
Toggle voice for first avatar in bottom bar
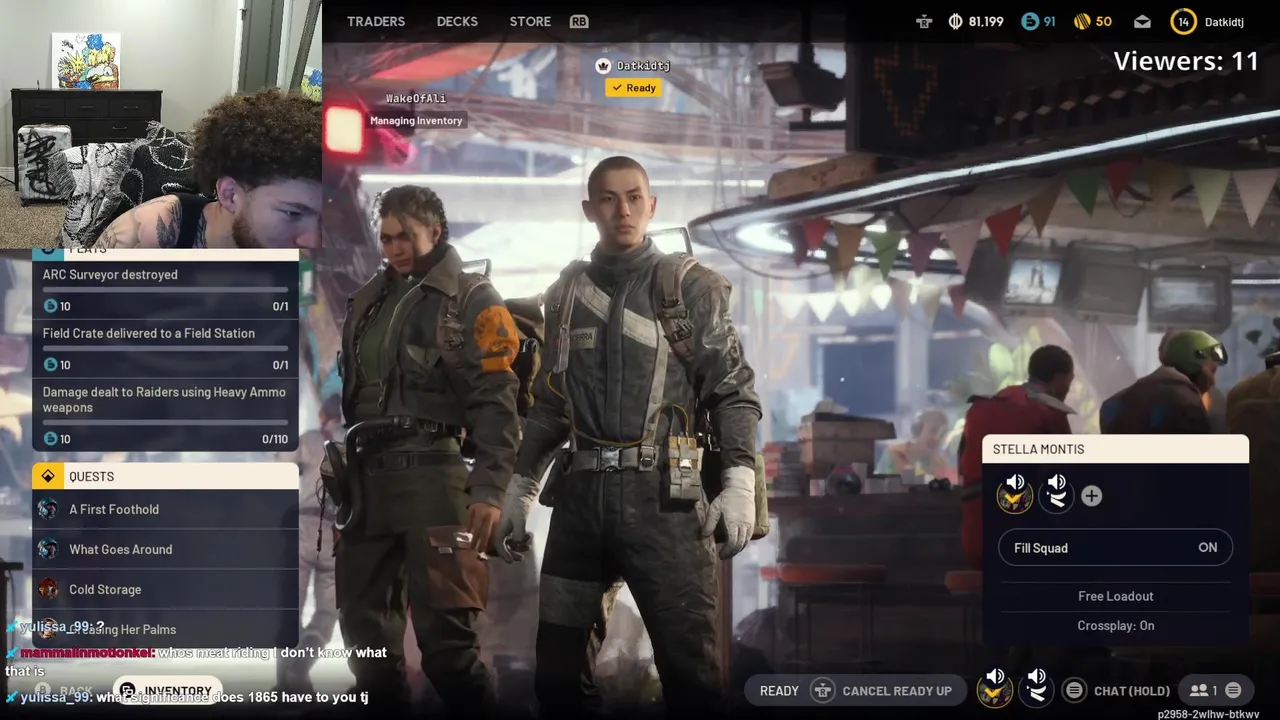pyautogui.click(x=994, y=688)
